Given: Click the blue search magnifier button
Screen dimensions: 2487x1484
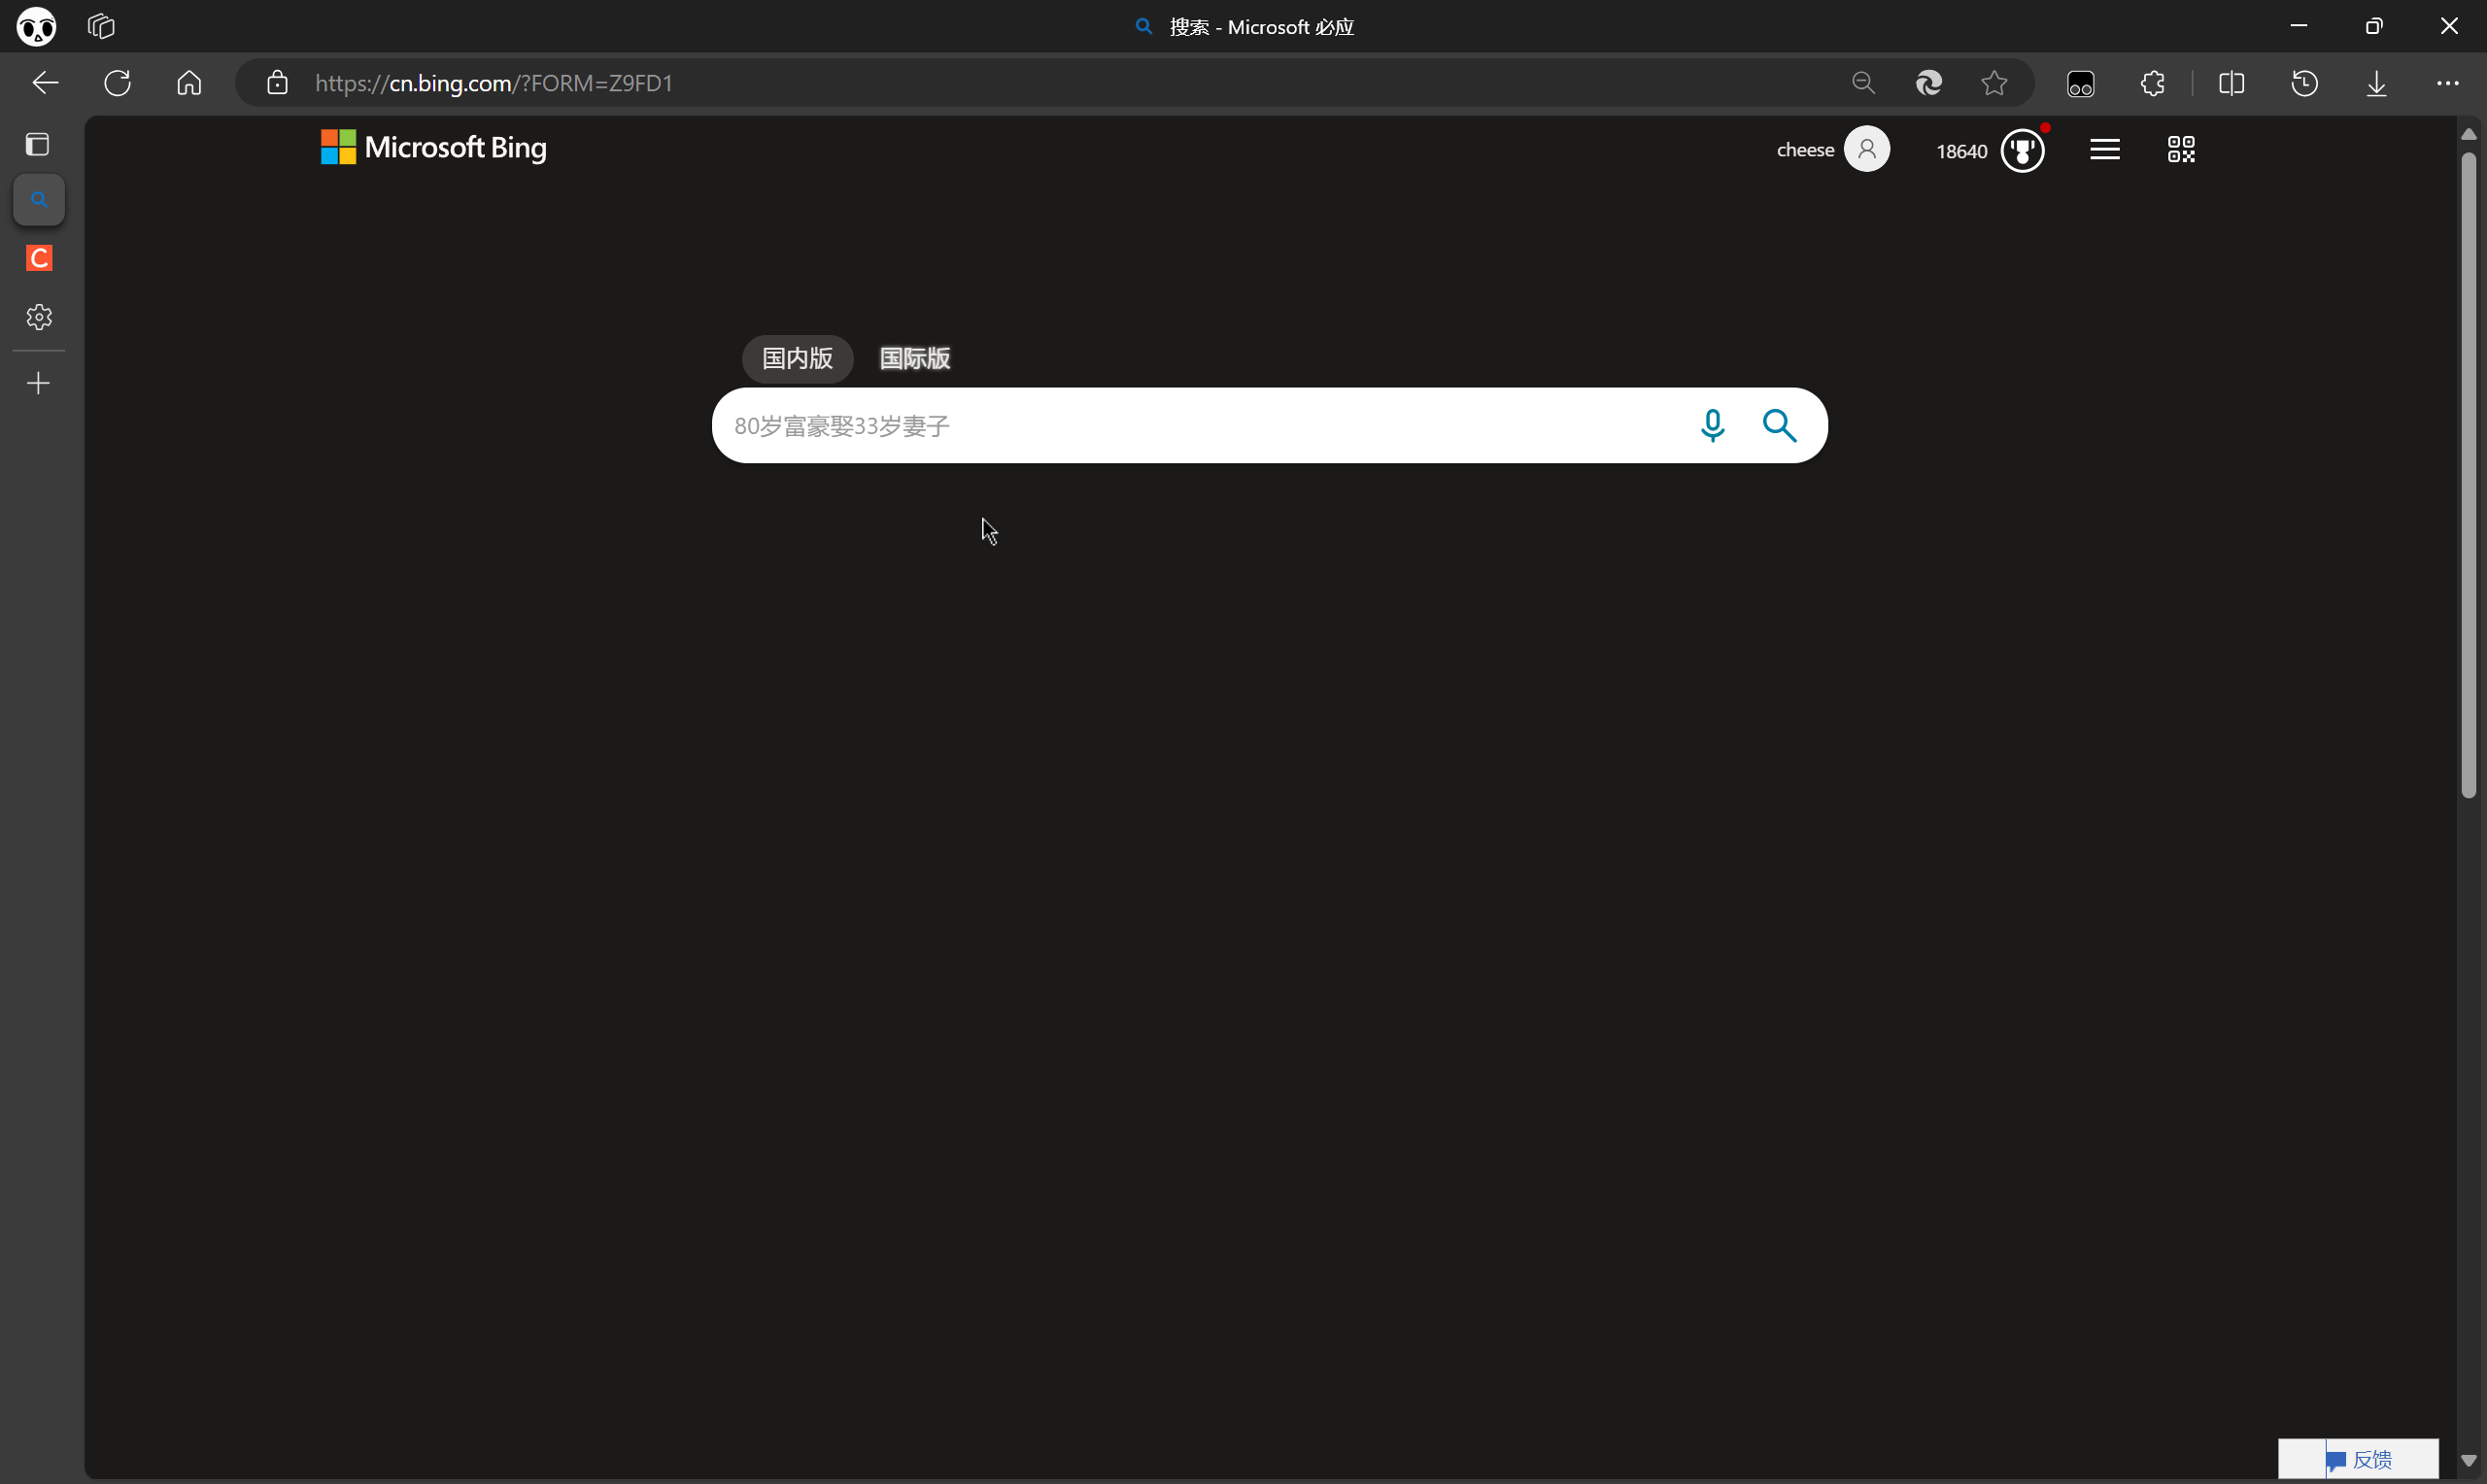Looking at the screenshot, I should 1779,426.
